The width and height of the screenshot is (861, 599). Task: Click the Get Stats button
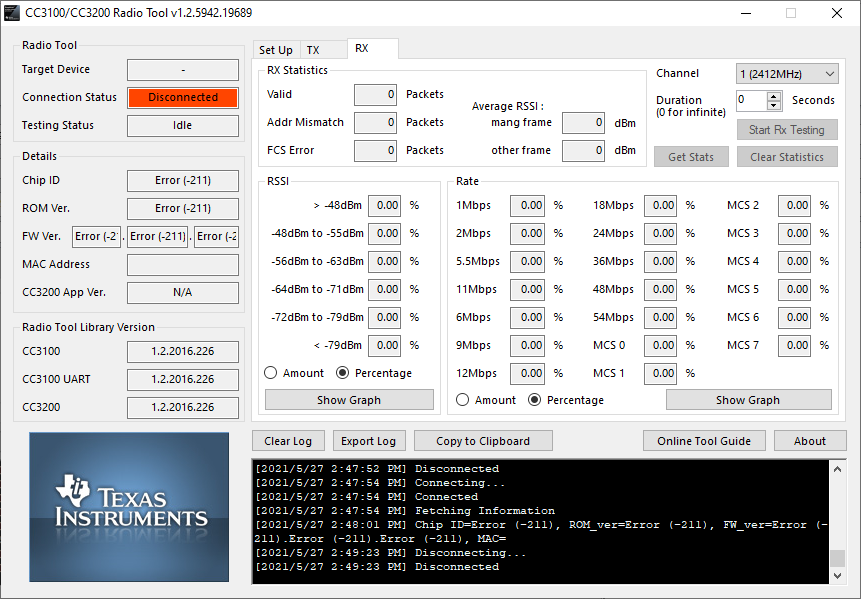coord(691,157)
